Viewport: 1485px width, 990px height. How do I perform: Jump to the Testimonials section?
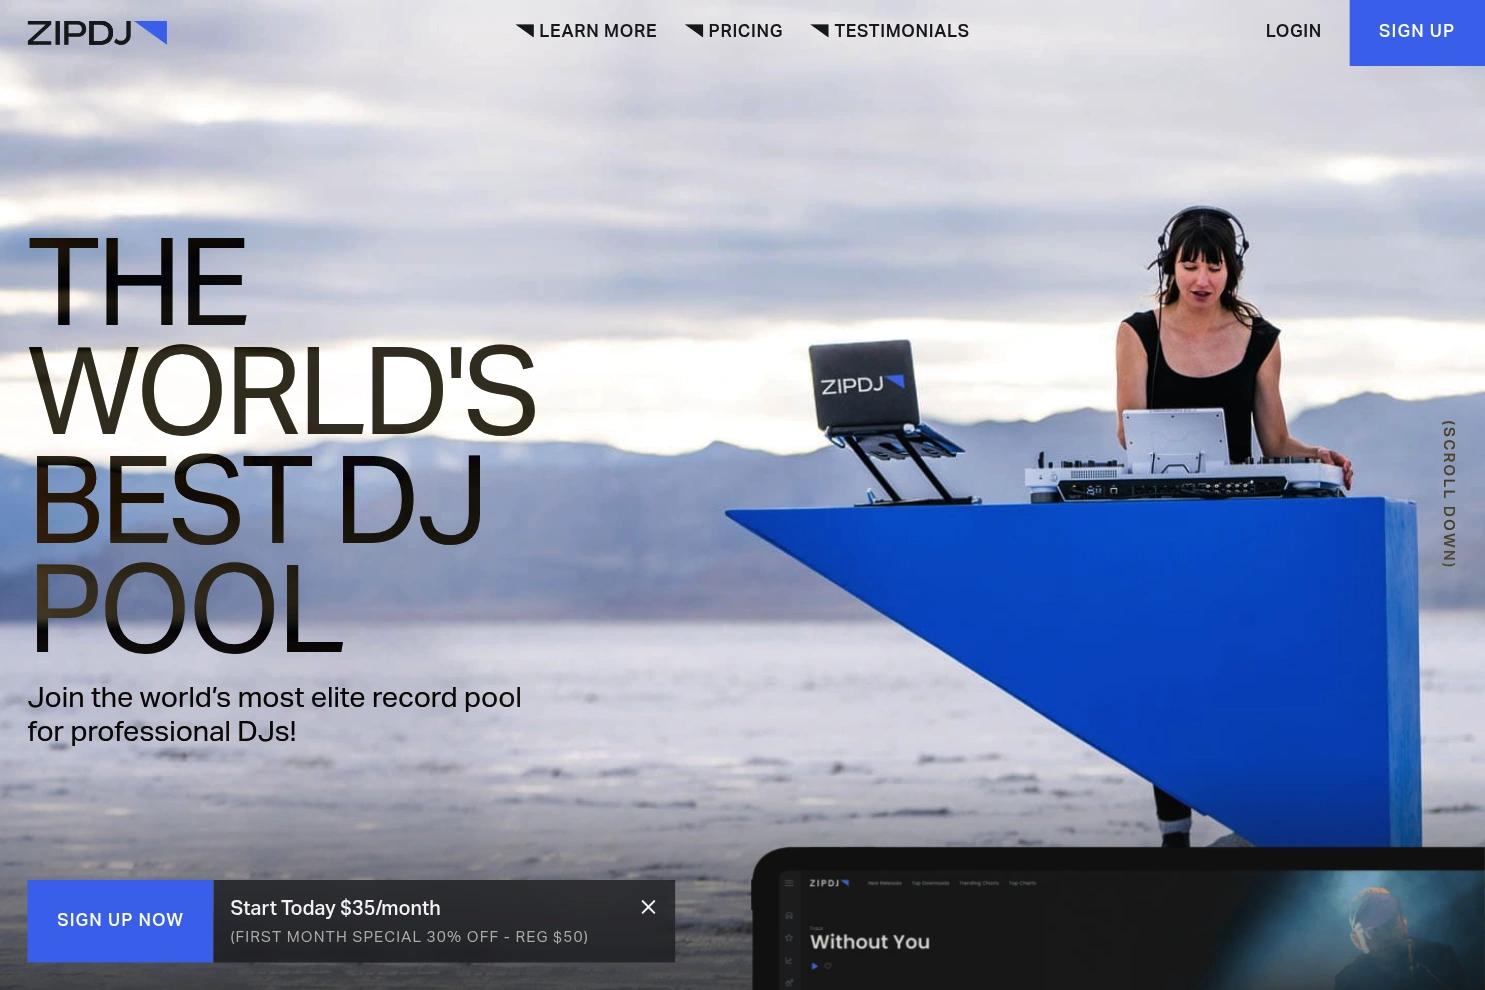point(890,31)
